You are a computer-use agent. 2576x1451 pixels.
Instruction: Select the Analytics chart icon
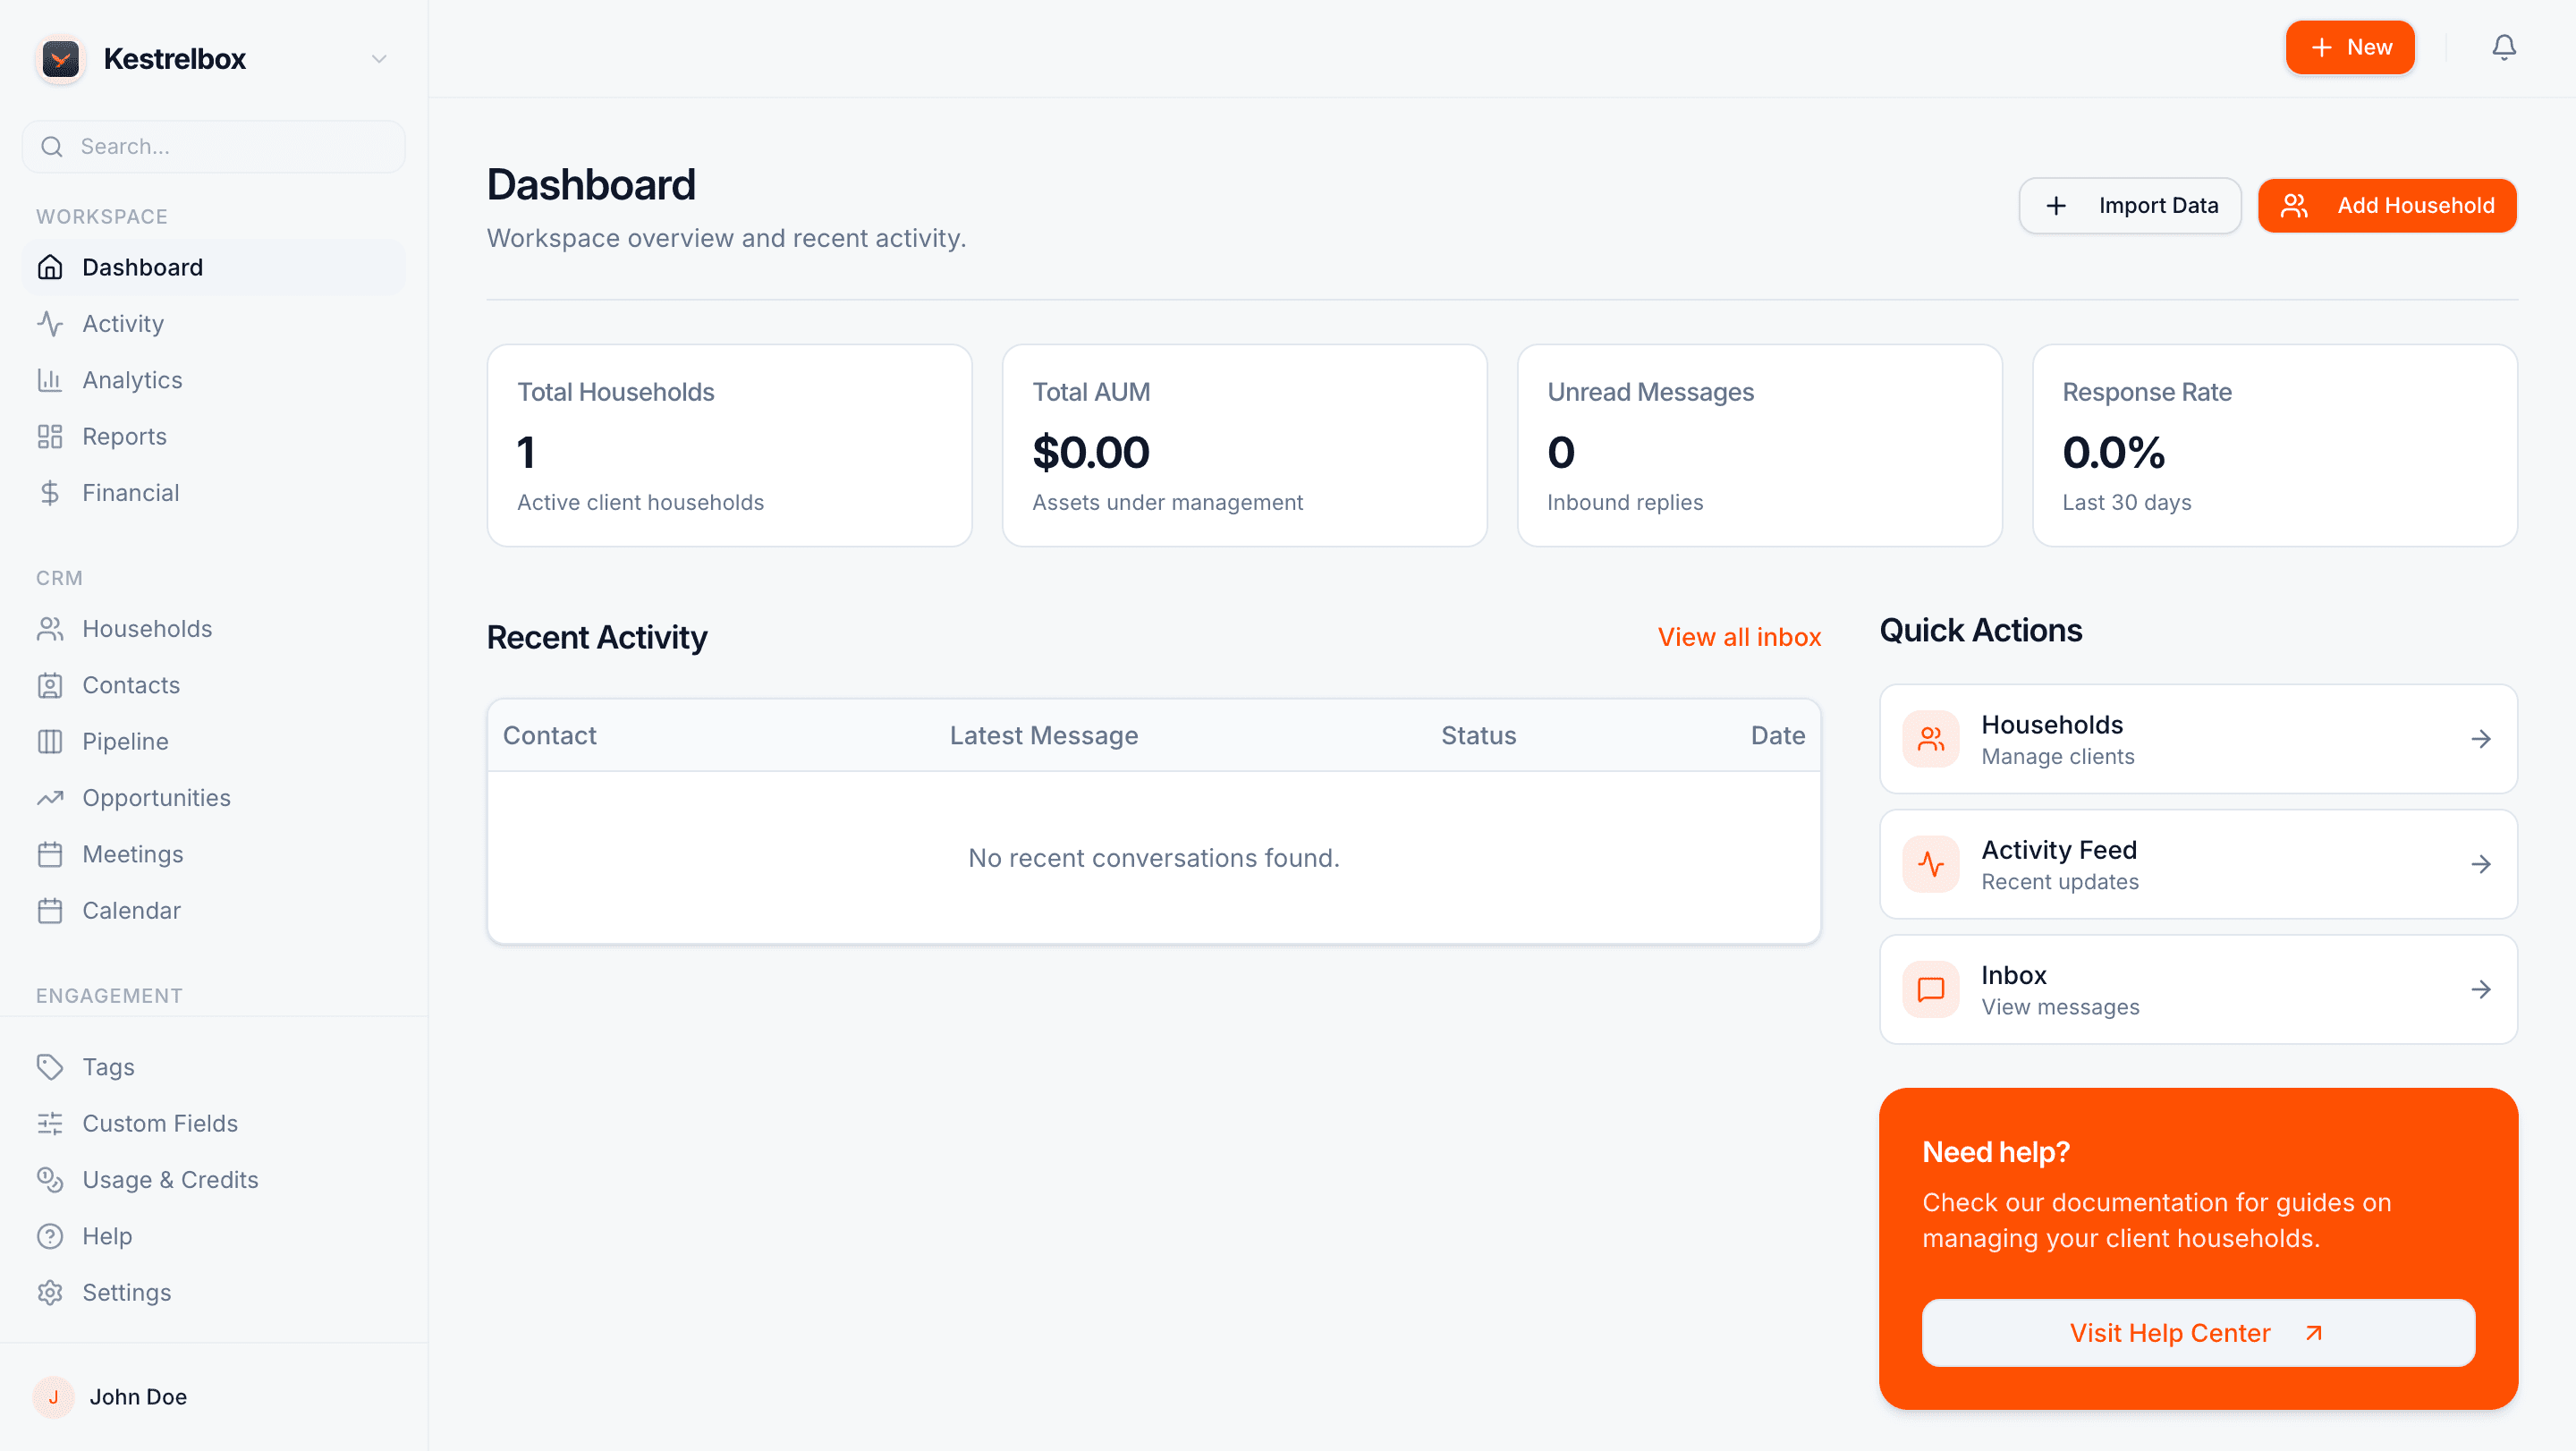coord(51,379)
